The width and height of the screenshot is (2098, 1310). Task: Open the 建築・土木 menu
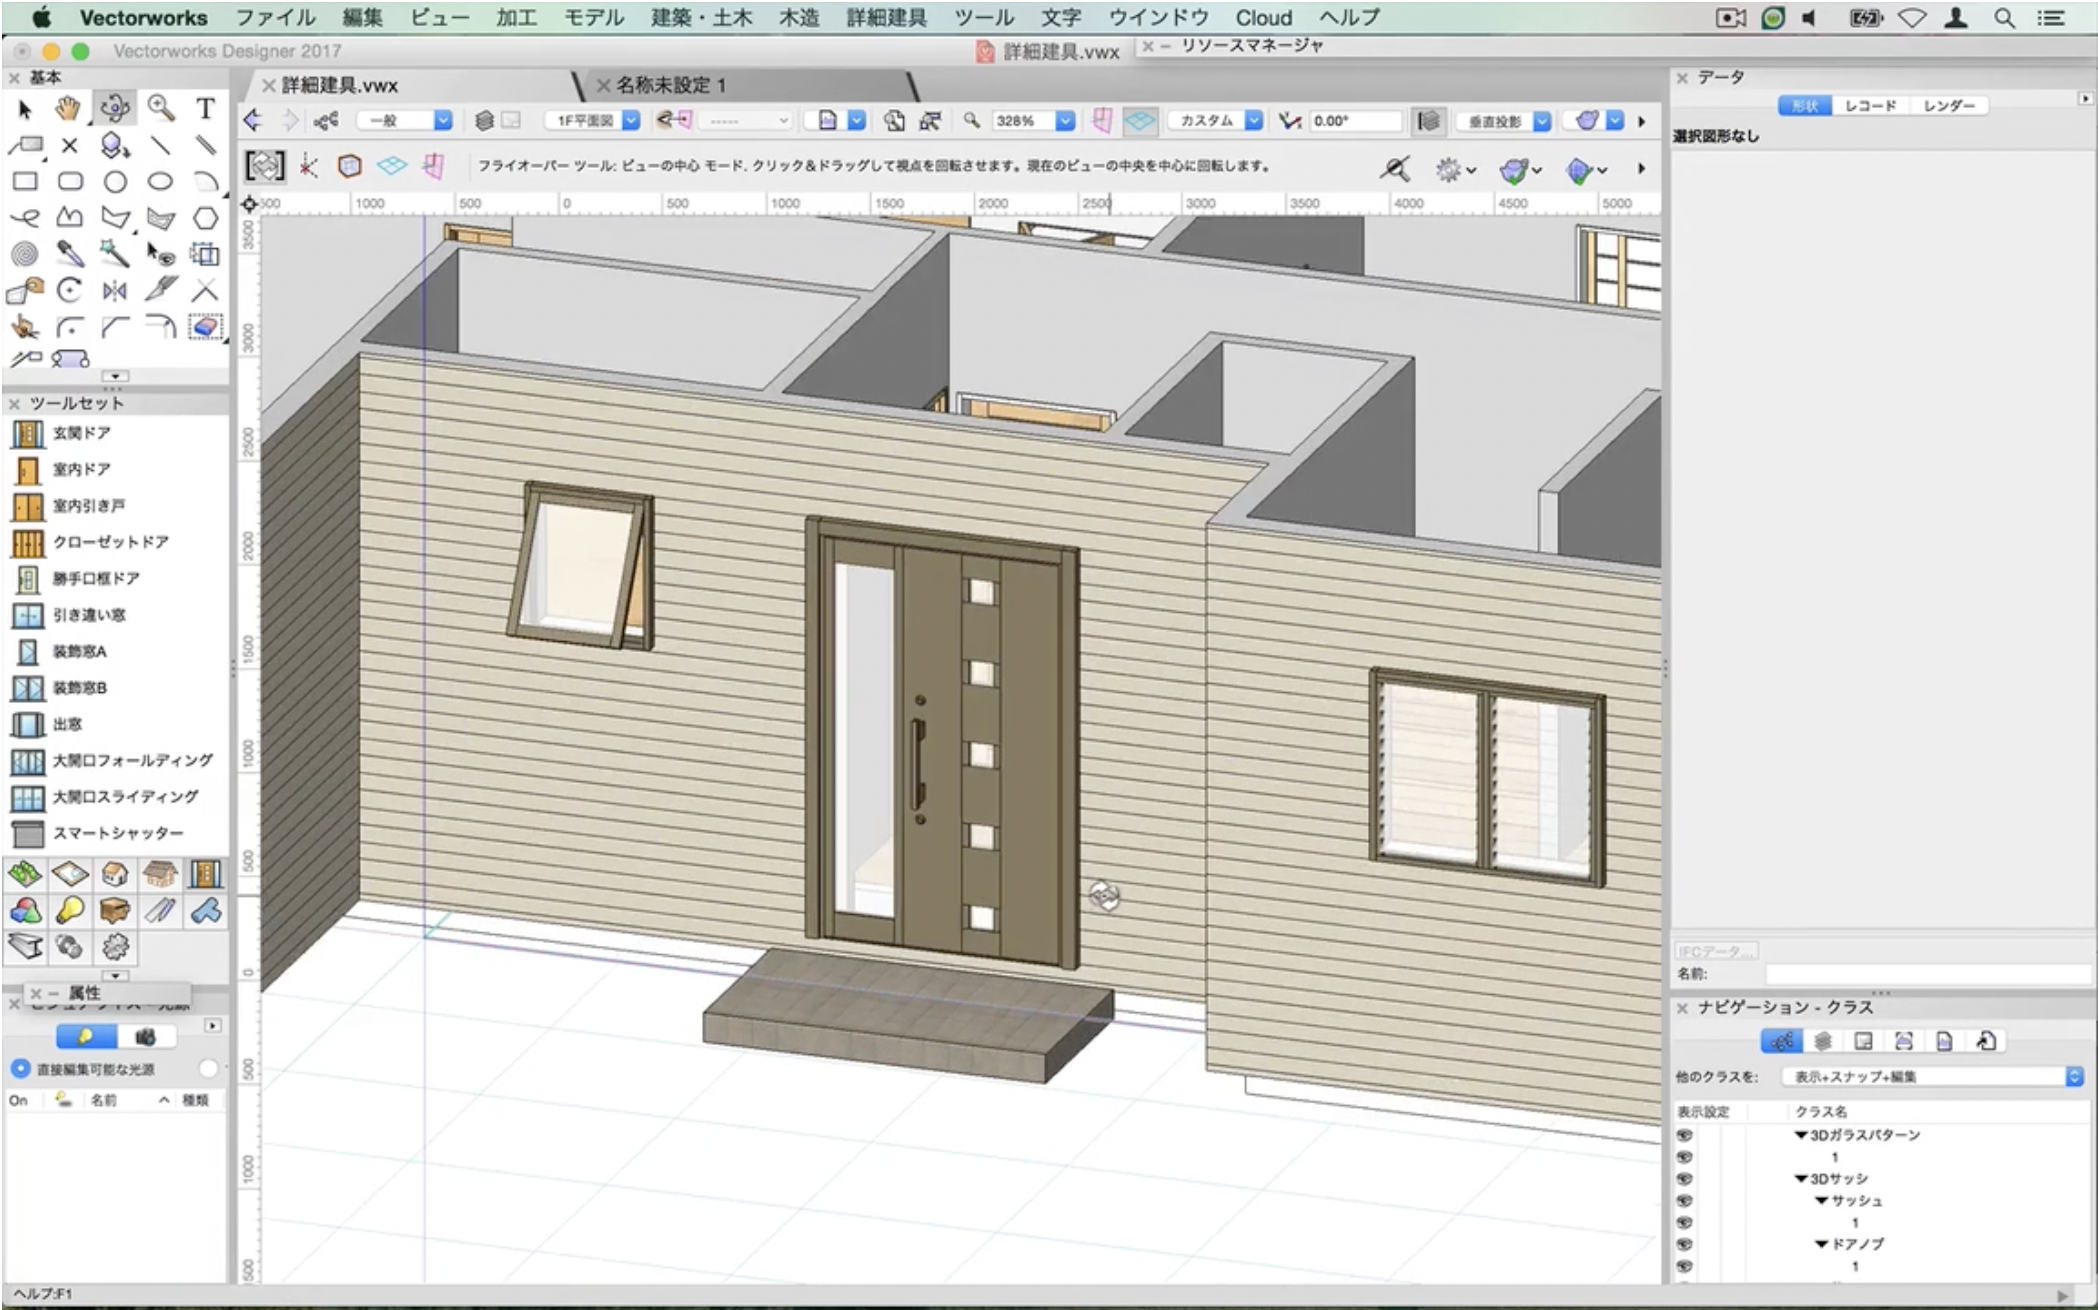click(701, 17)
